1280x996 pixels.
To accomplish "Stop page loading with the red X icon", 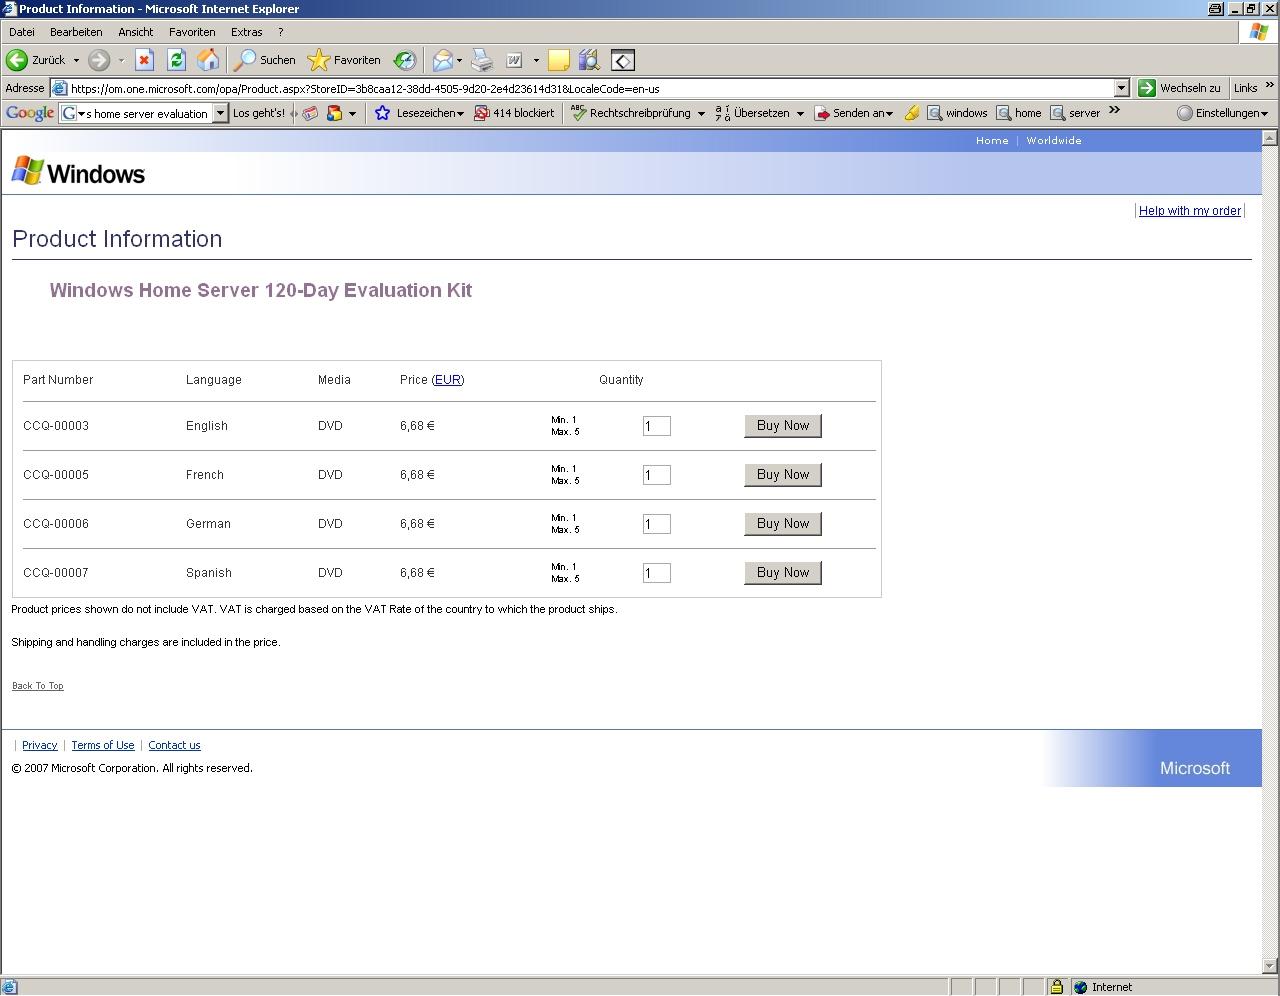I will (x=144, y=60).
